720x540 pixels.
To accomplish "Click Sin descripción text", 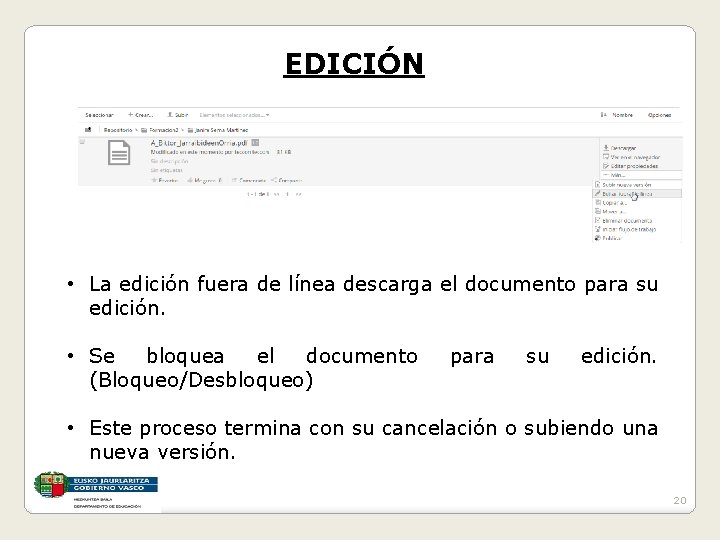I will [x=169, y=161].
